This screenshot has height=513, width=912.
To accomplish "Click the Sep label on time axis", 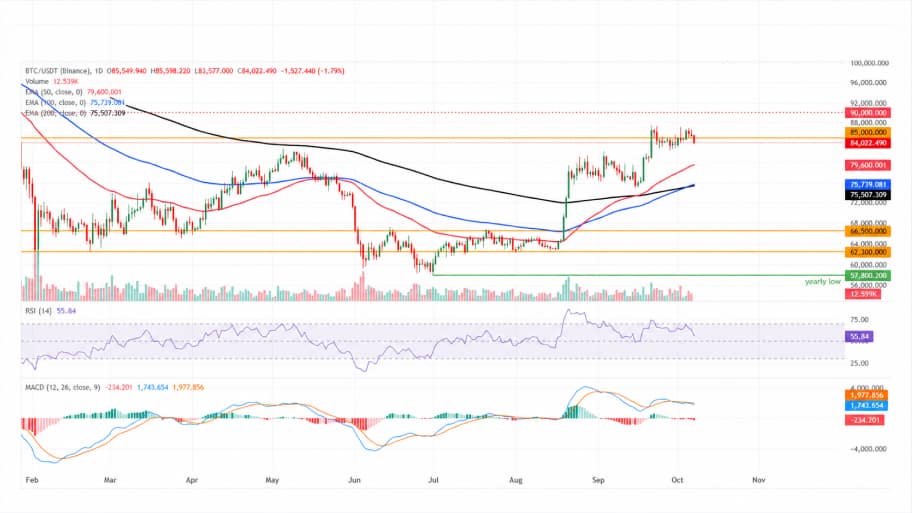I will 598,480.
